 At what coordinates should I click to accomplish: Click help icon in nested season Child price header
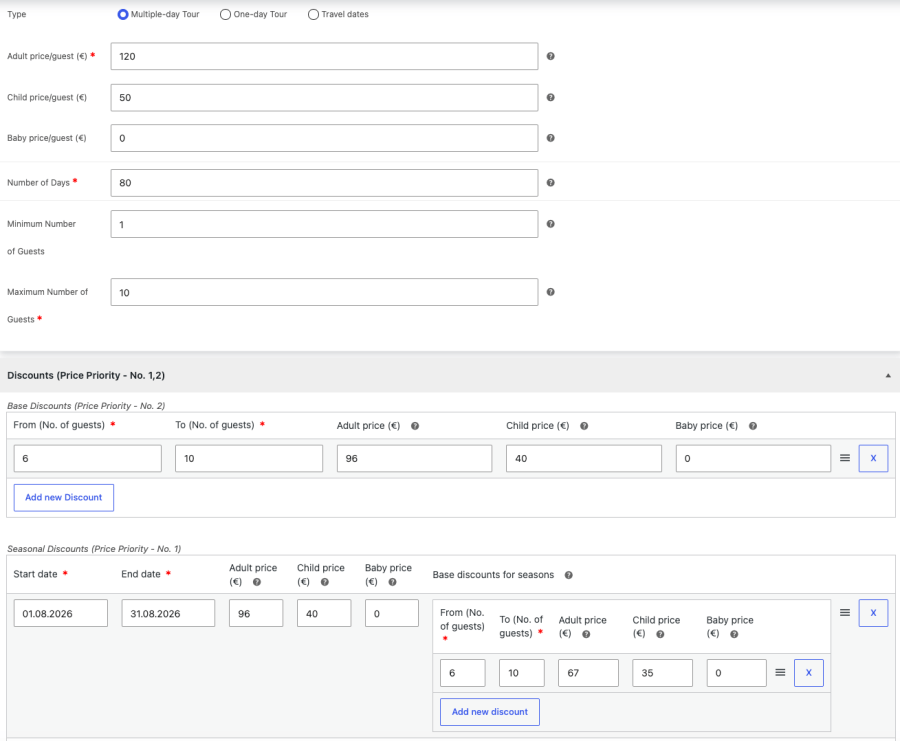click(660, 634)
